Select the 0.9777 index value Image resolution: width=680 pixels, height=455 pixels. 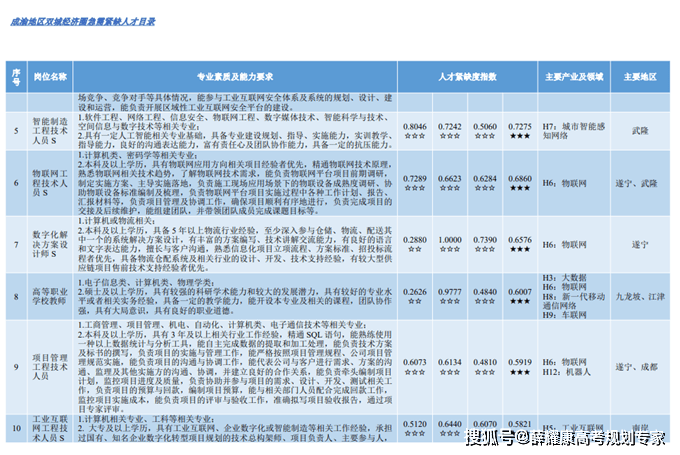450,292
